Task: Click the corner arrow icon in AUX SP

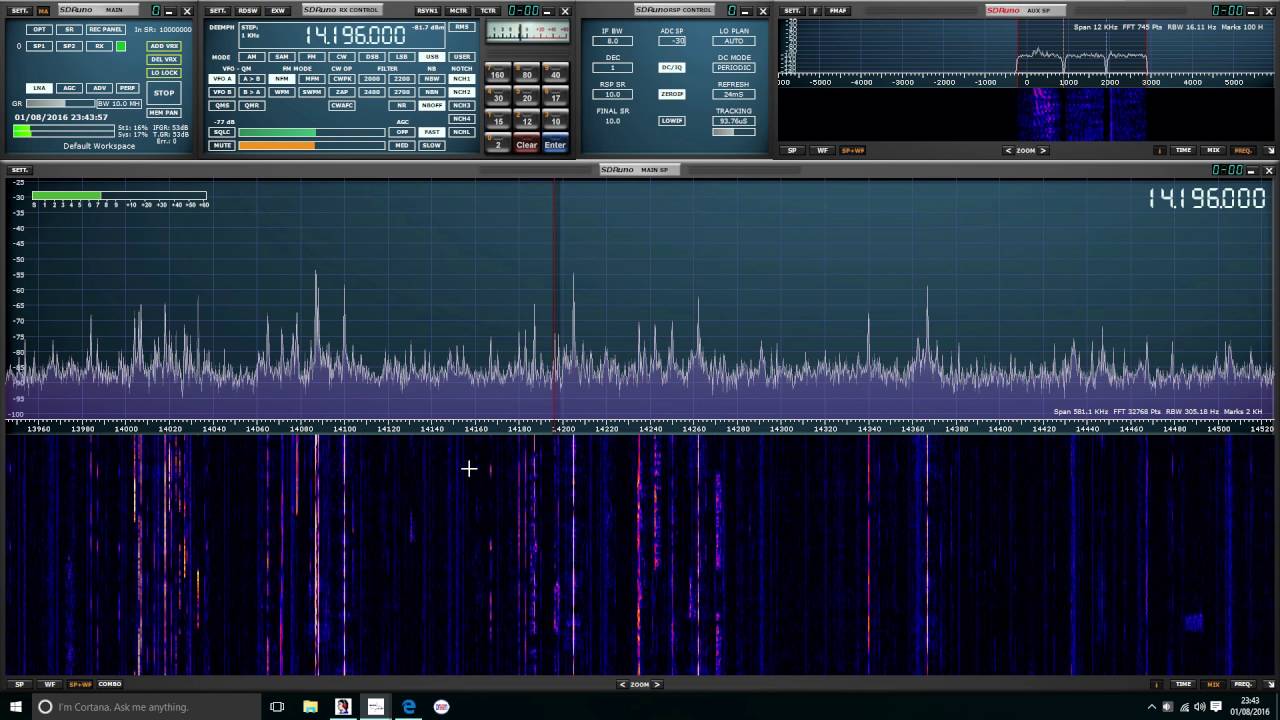Action: coord(1270,151)
